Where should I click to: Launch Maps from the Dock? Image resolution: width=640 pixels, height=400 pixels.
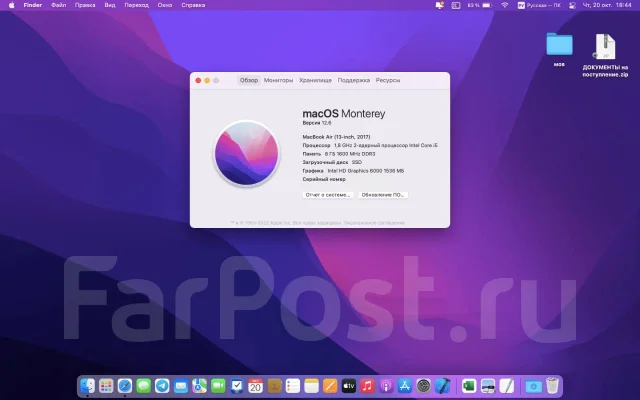[x=200, y=386]
